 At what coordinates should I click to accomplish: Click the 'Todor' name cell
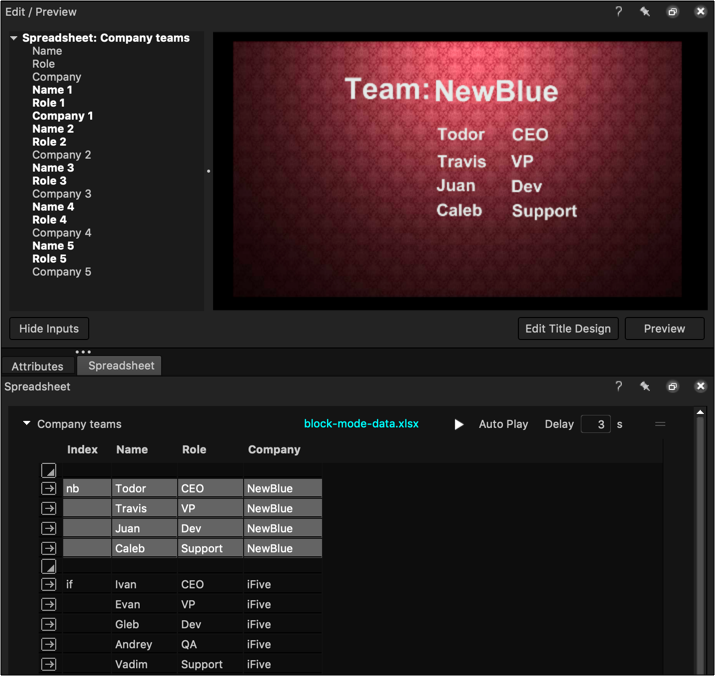tap(144, 488)
